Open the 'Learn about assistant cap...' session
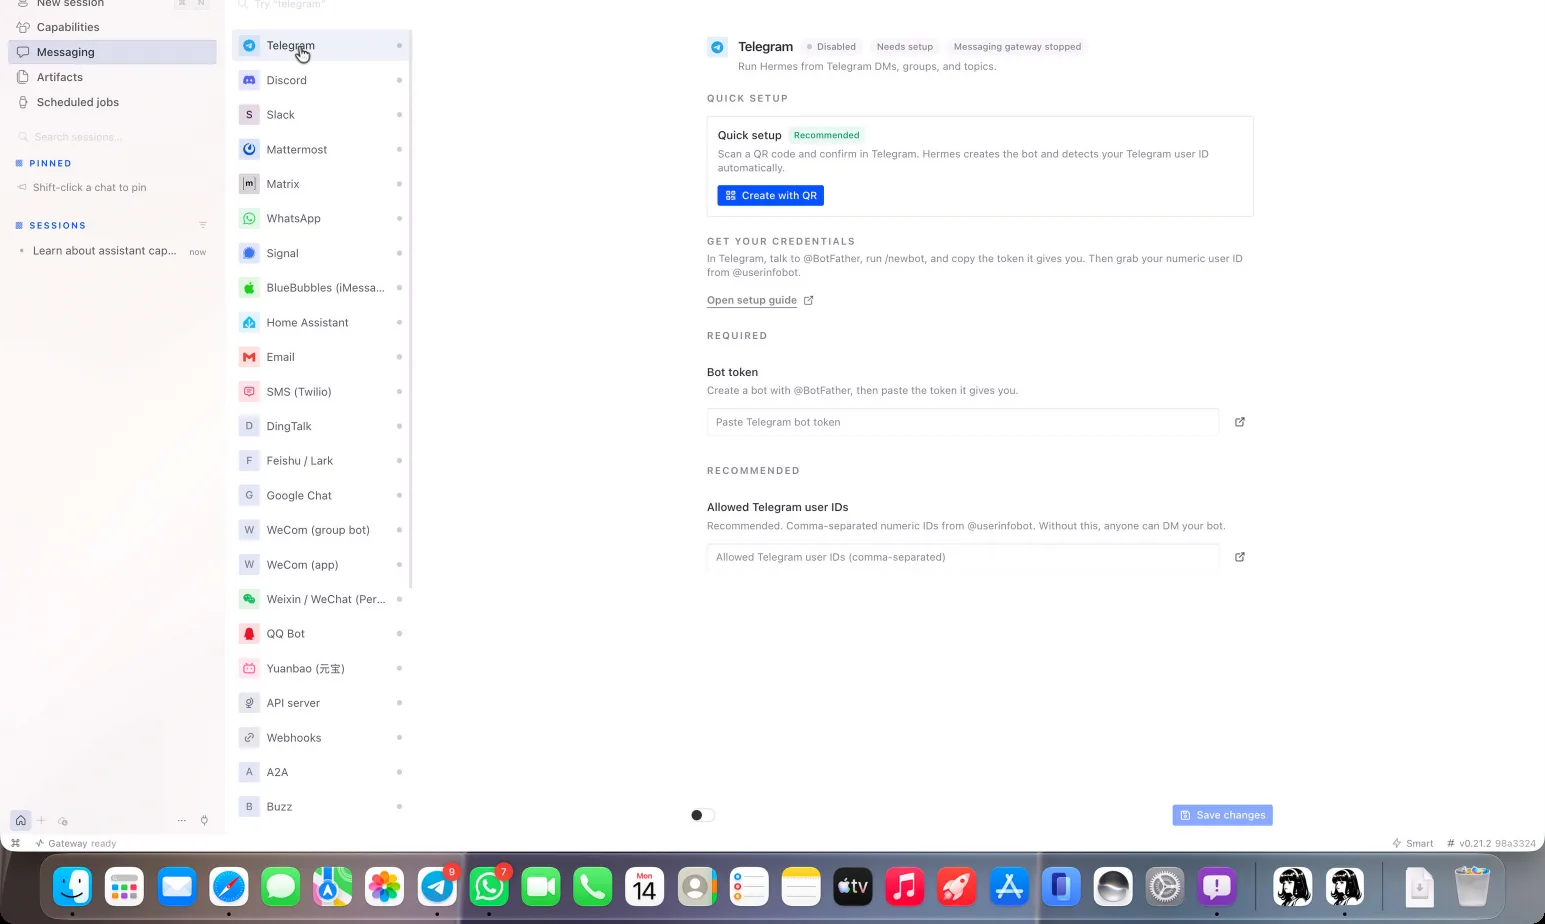Image resolution: width=1545 pixels, height=924 pixels. pos(112,251)
